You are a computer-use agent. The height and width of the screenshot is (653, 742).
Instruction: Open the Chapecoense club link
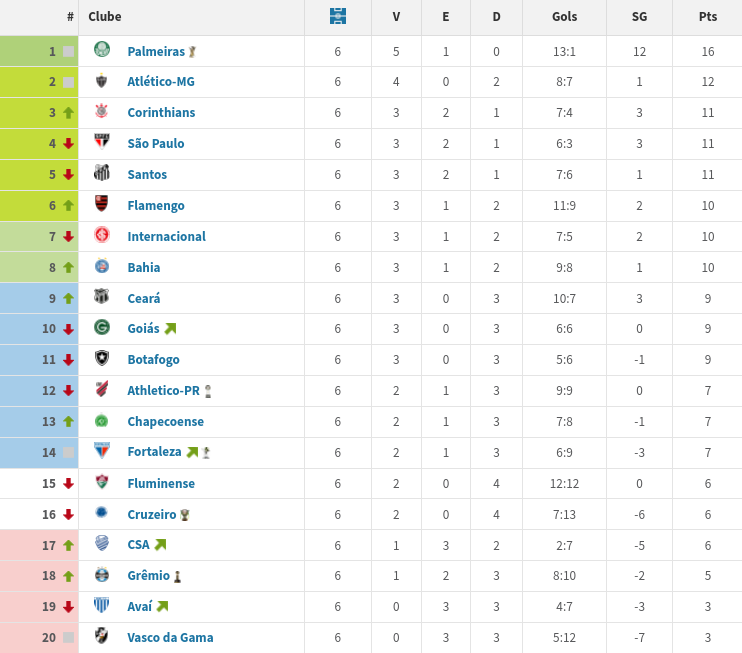[166, 422]
